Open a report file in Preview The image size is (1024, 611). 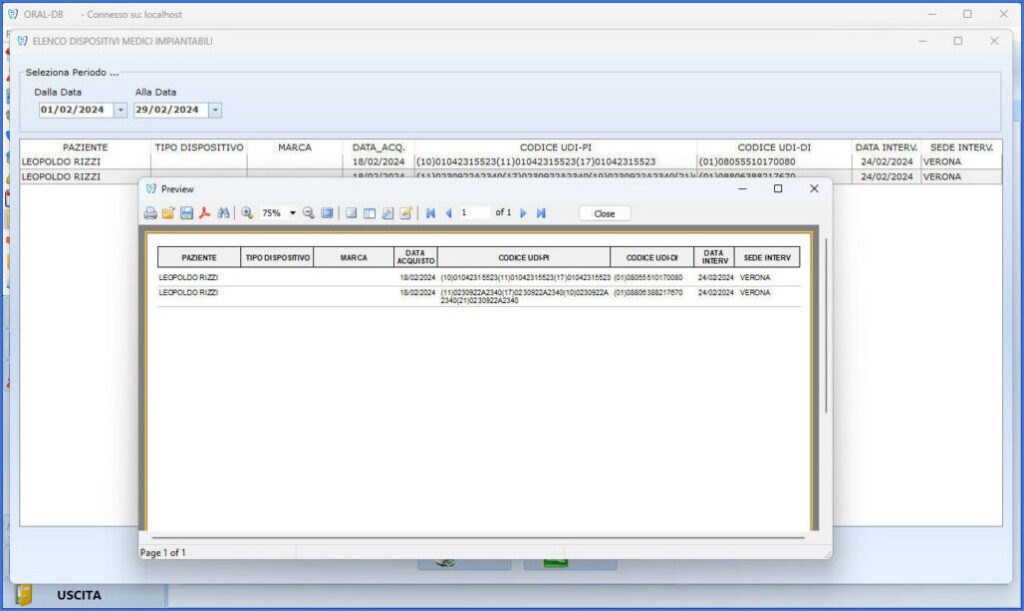click(168, 213)
